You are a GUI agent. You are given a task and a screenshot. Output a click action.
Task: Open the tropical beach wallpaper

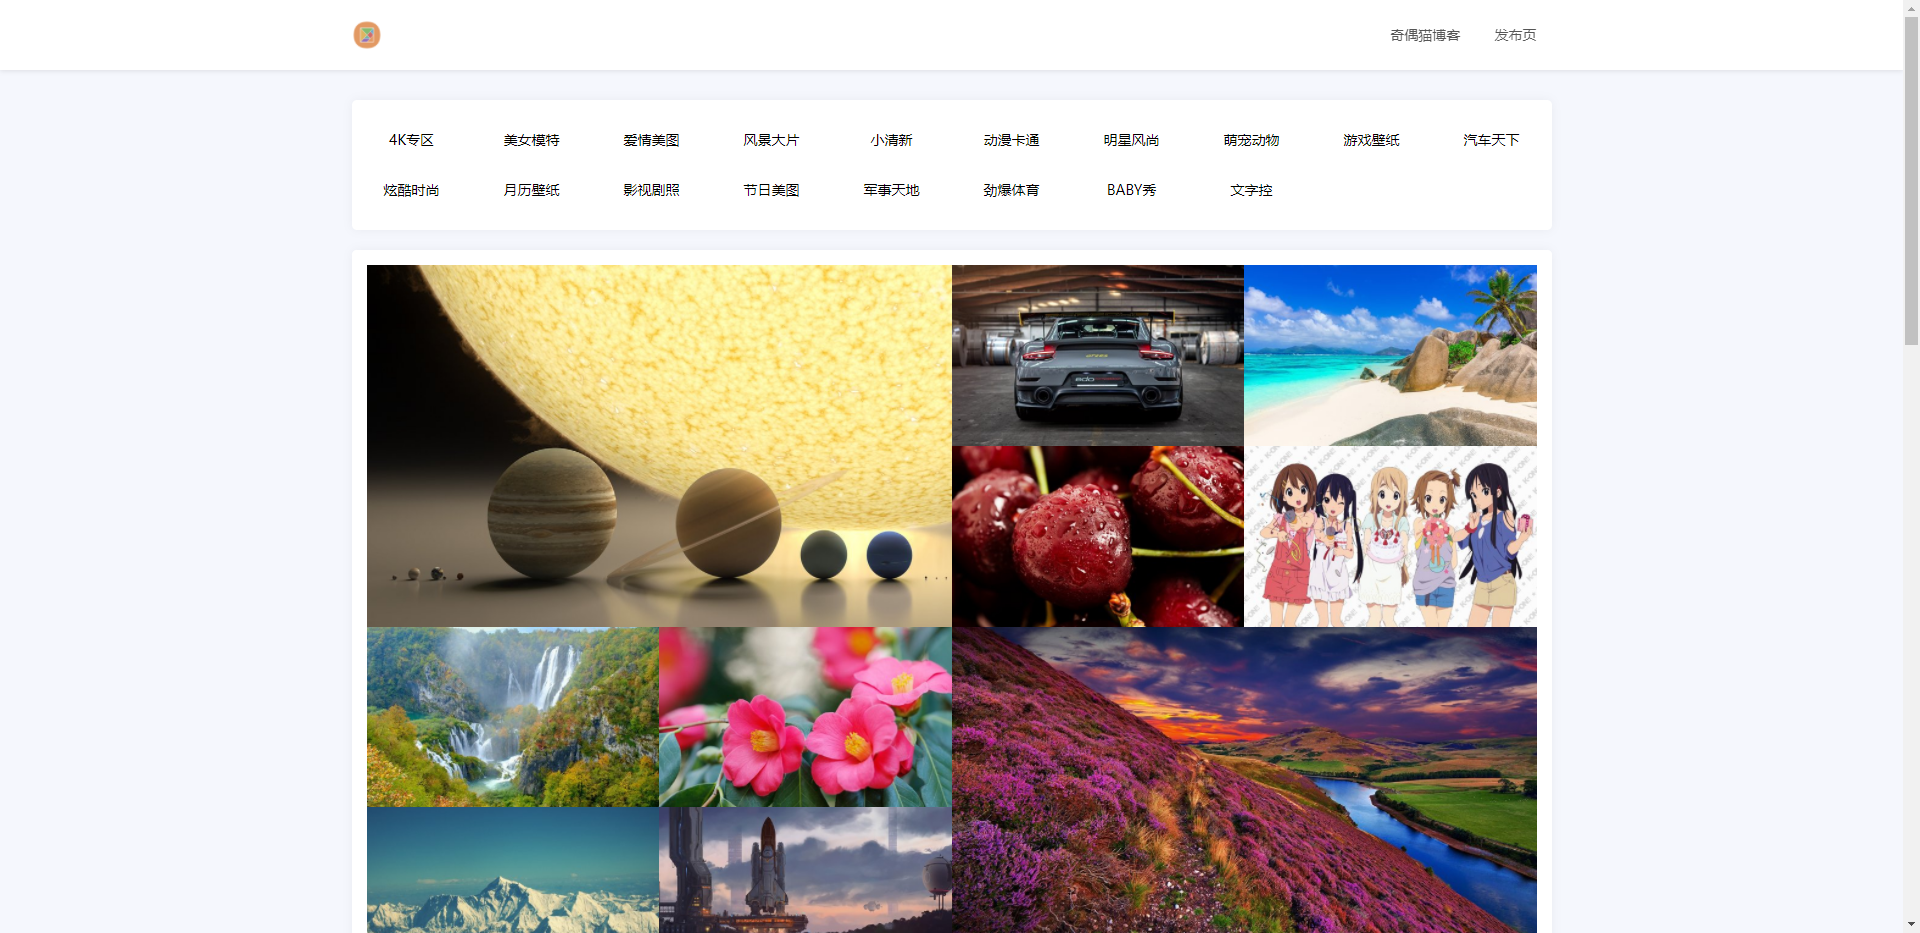click(x=1390, y=355)
